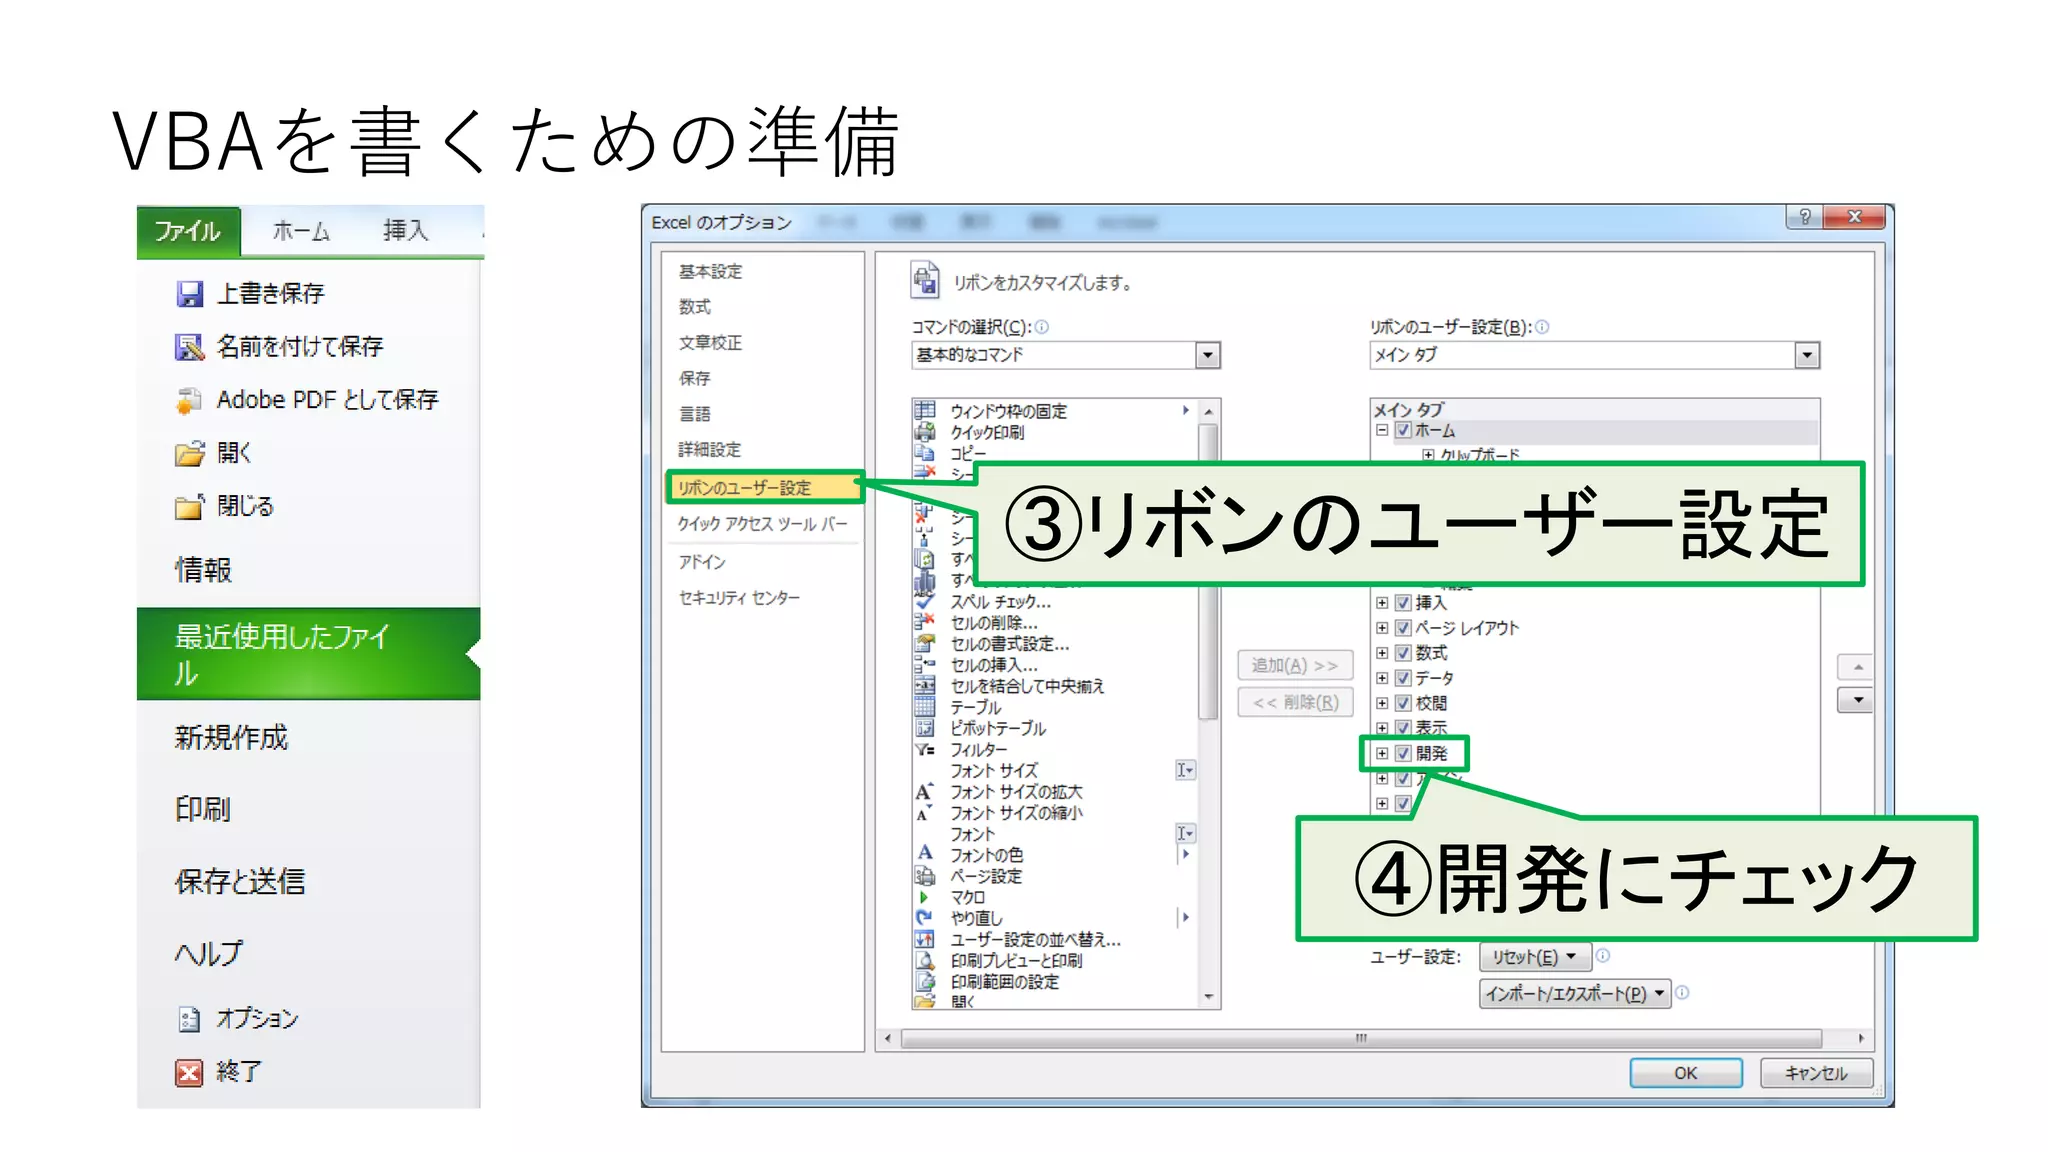Toggle the 校閲 tab checkbox
Image resolution: width=2048 pixels, height=1152 pixels.
coord(1403,703)
